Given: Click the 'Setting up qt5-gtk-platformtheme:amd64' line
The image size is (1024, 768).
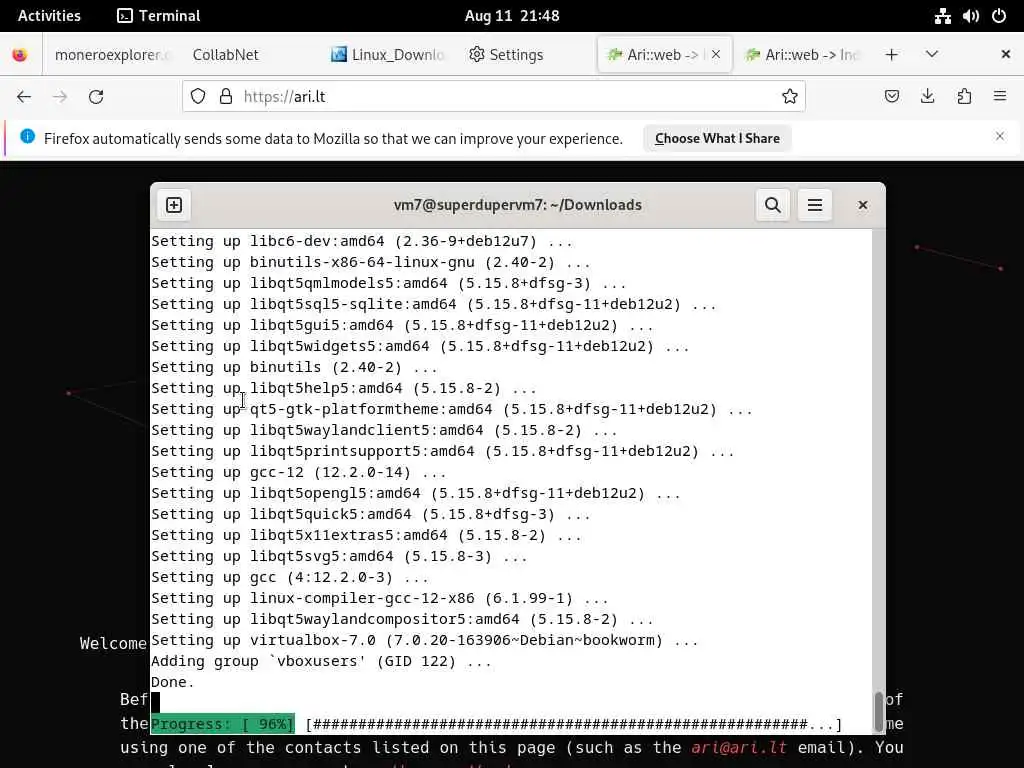Looking at the screenshot, I should [452, 409].
